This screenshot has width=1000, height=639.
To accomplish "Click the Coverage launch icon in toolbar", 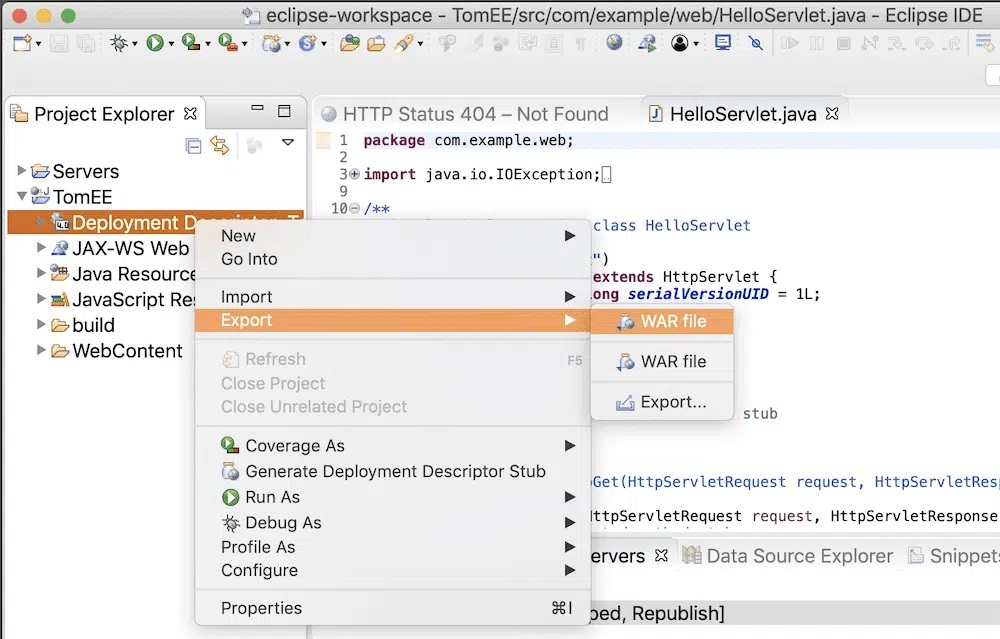I will click(x=190, y=43).
